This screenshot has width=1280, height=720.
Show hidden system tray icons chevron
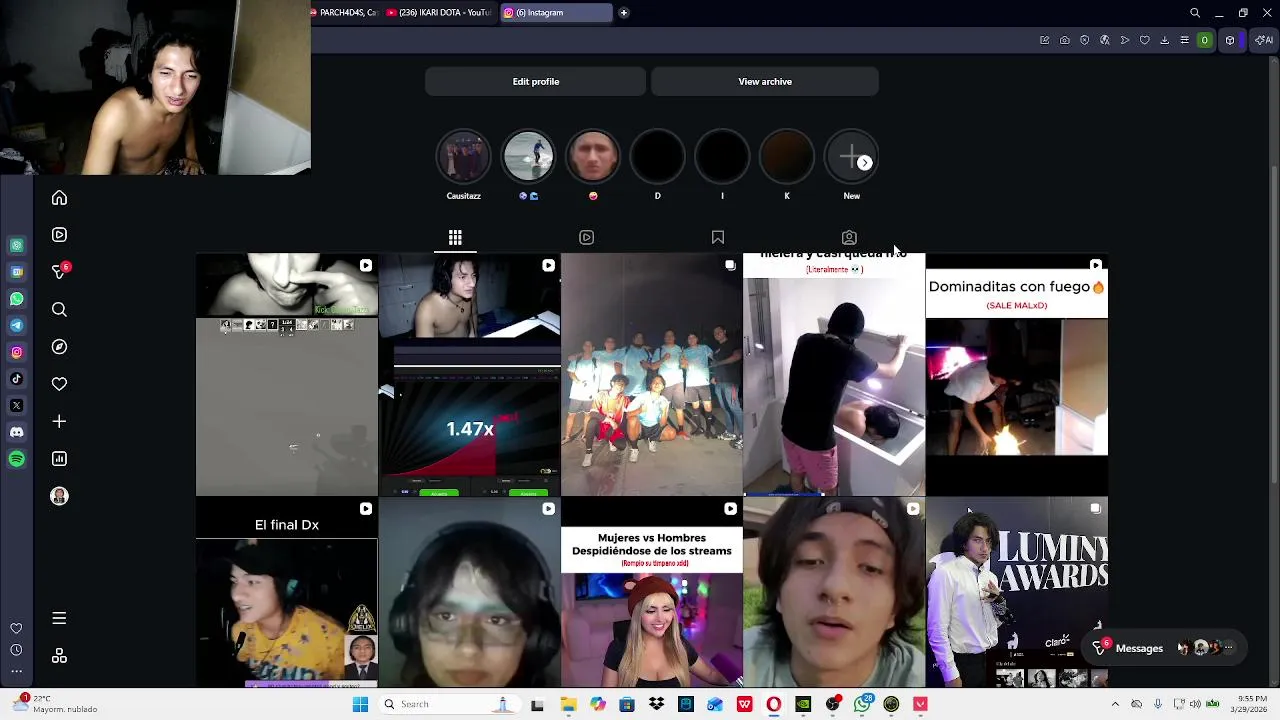[x=1114, y=704]
